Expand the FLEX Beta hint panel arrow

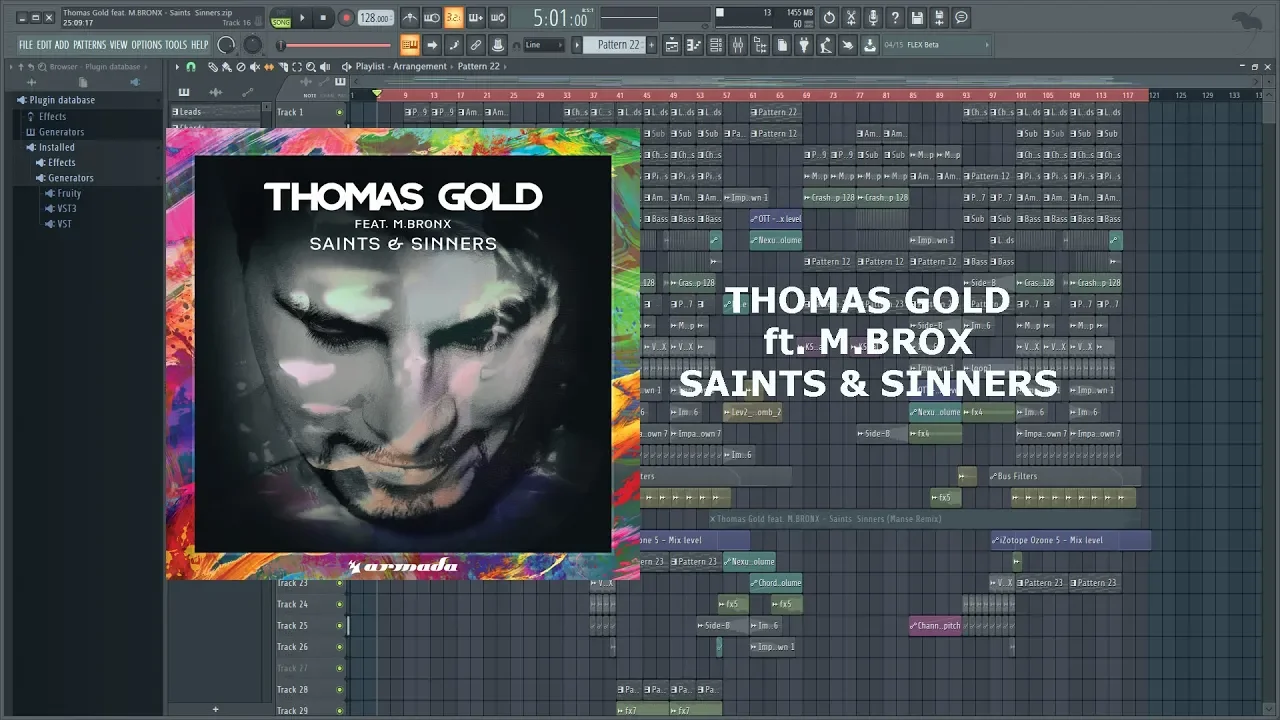(x=987, y=45)
